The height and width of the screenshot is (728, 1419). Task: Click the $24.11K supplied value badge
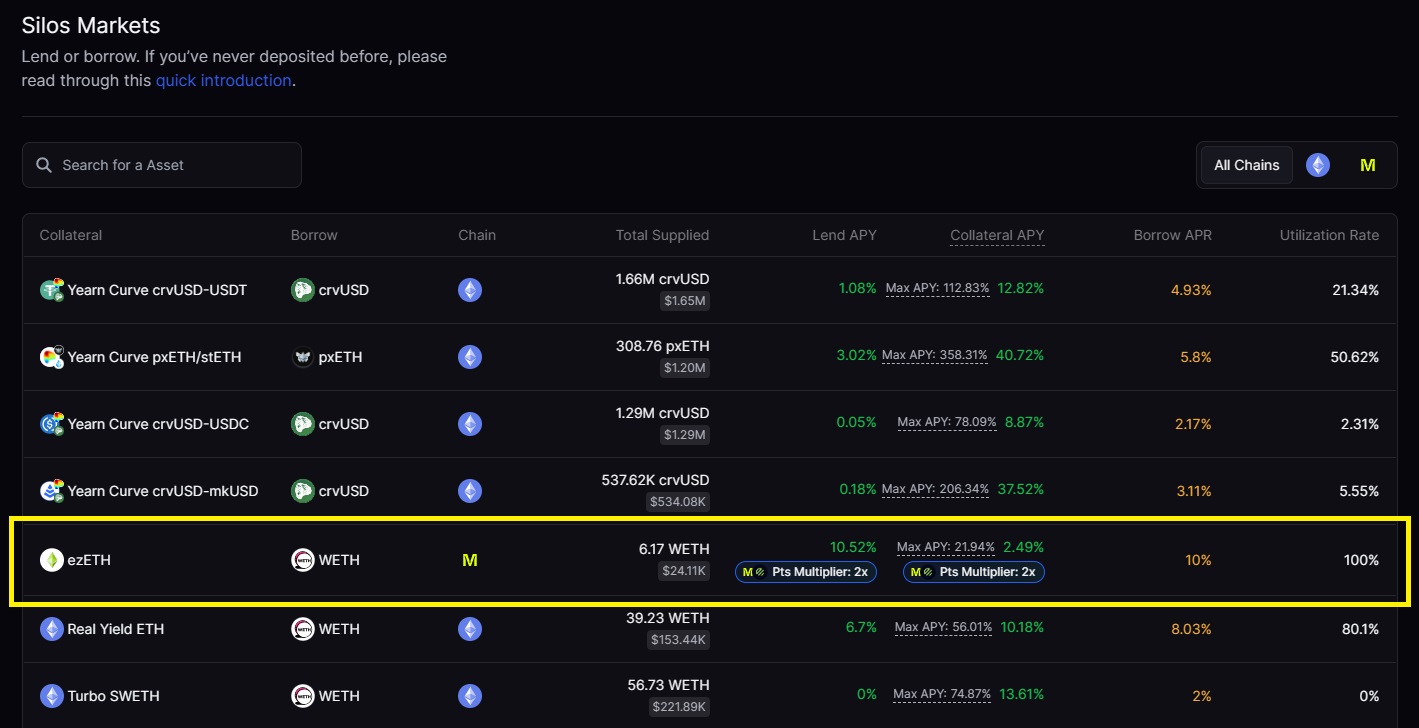[x=685, y=571]
